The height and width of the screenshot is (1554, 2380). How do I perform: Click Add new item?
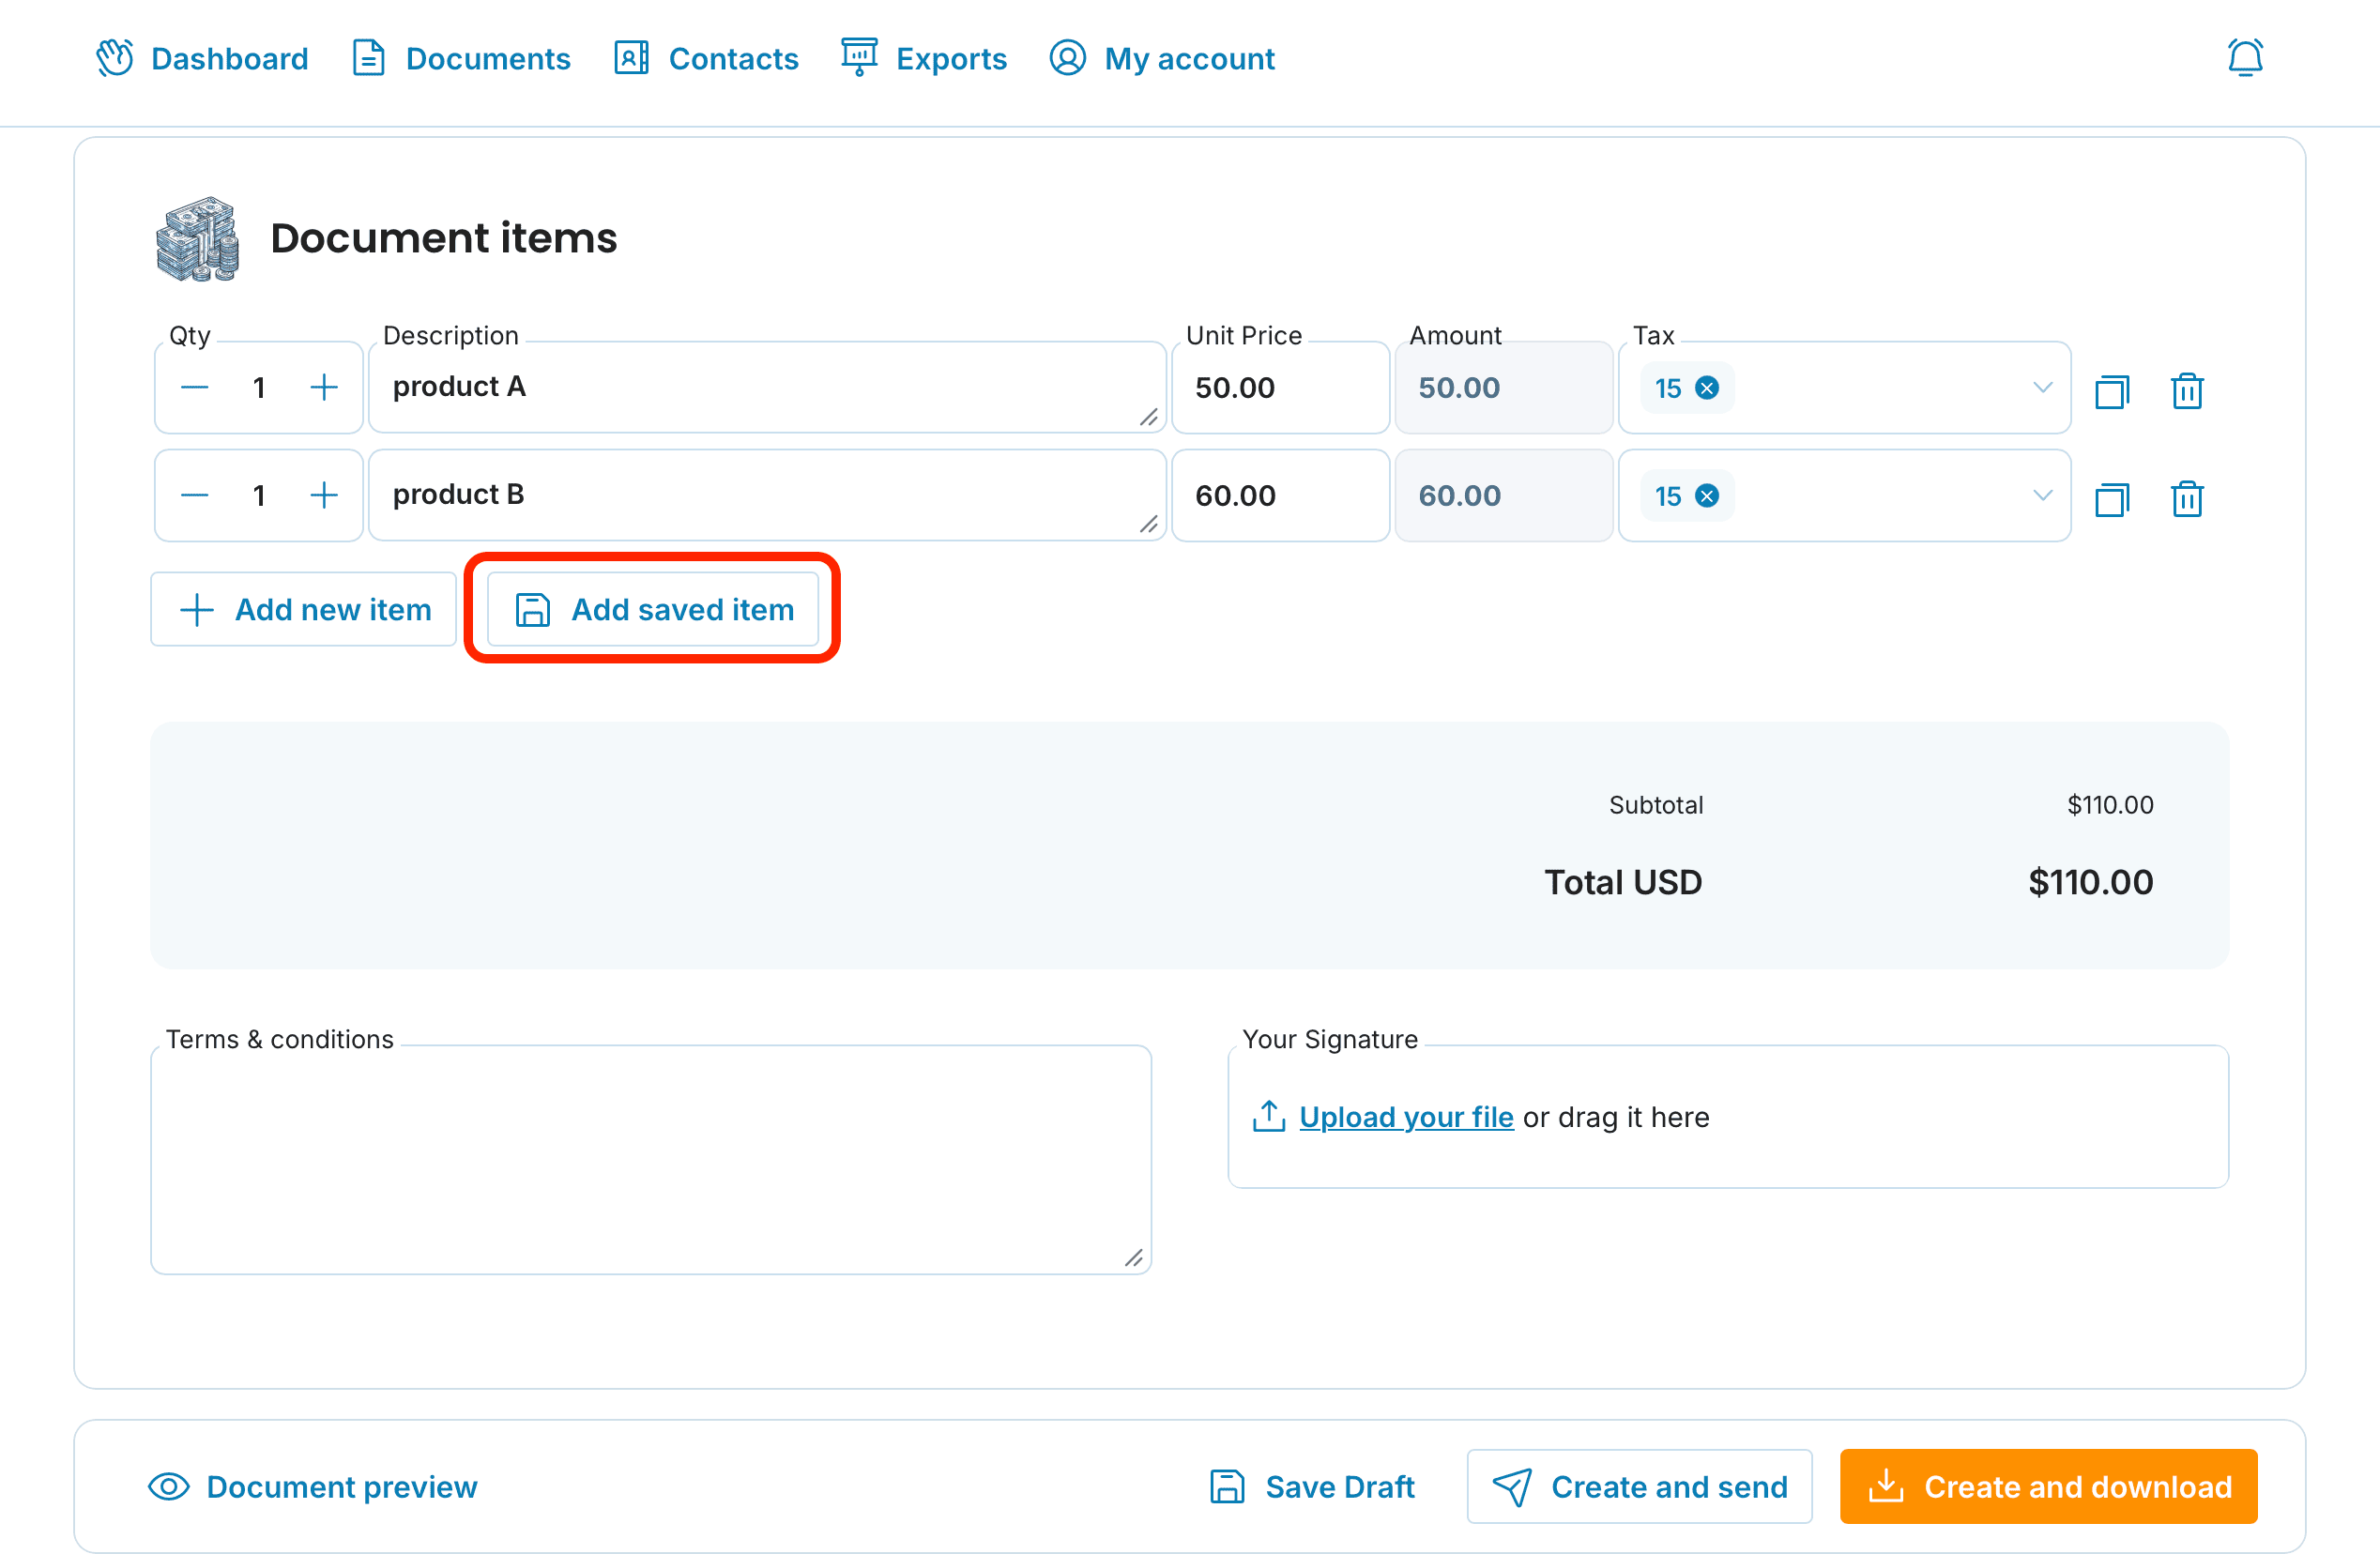point(303,609)
